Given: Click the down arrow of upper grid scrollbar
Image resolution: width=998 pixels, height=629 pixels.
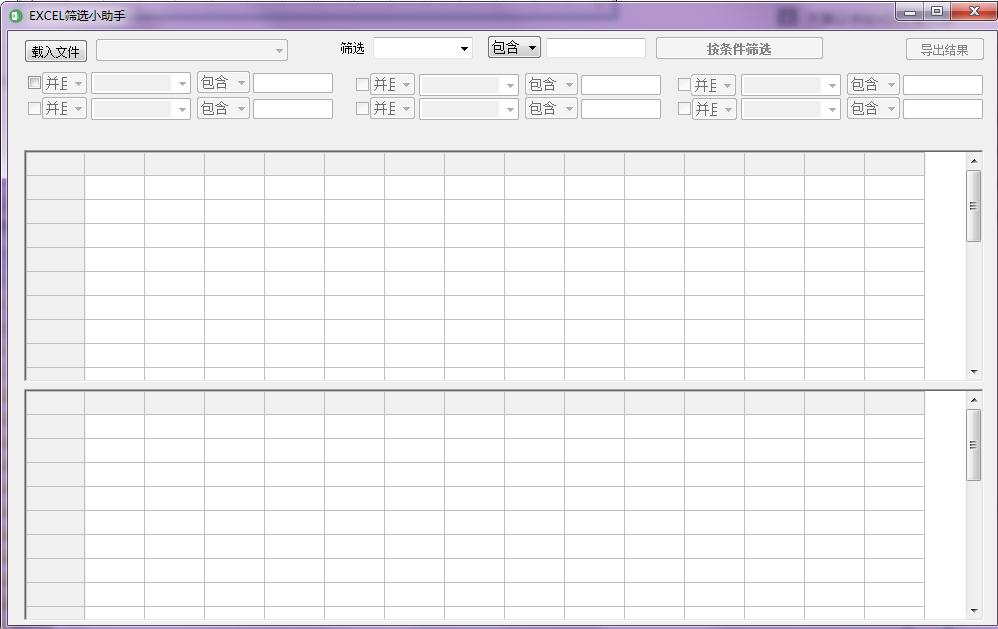Looking at the screenshot, I should click(x=974, y=372).
